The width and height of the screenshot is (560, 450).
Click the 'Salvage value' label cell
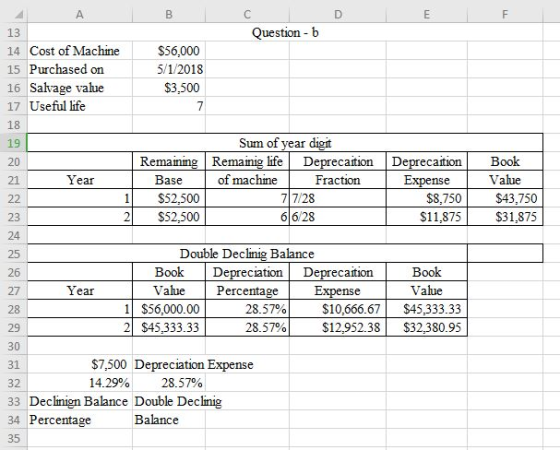pos(80,88)
